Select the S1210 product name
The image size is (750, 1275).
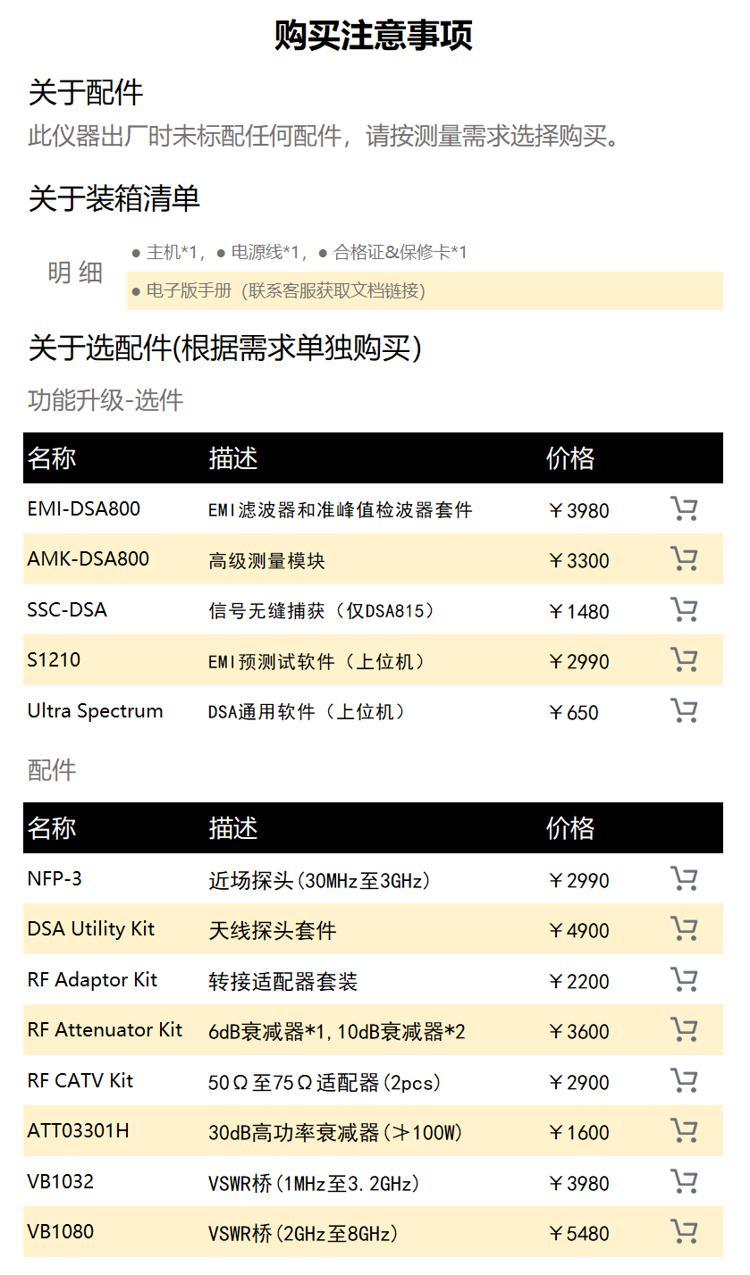click(54, 660)
